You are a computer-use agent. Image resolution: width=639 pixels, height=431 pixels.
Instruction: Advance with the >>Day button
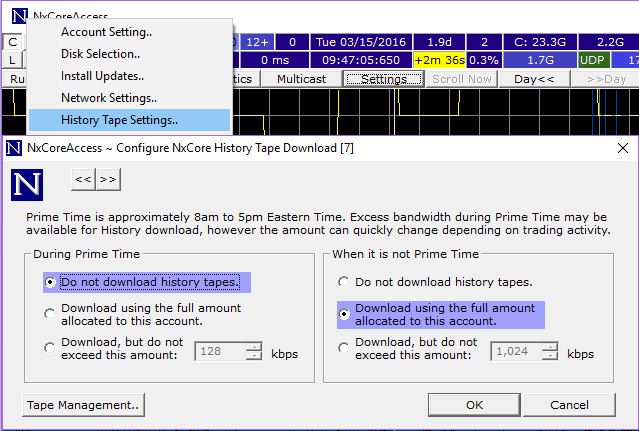606,79
